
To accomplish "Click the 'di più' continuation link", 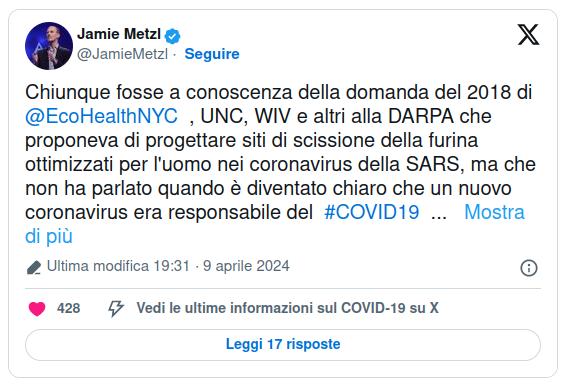I will coord(49,236).
